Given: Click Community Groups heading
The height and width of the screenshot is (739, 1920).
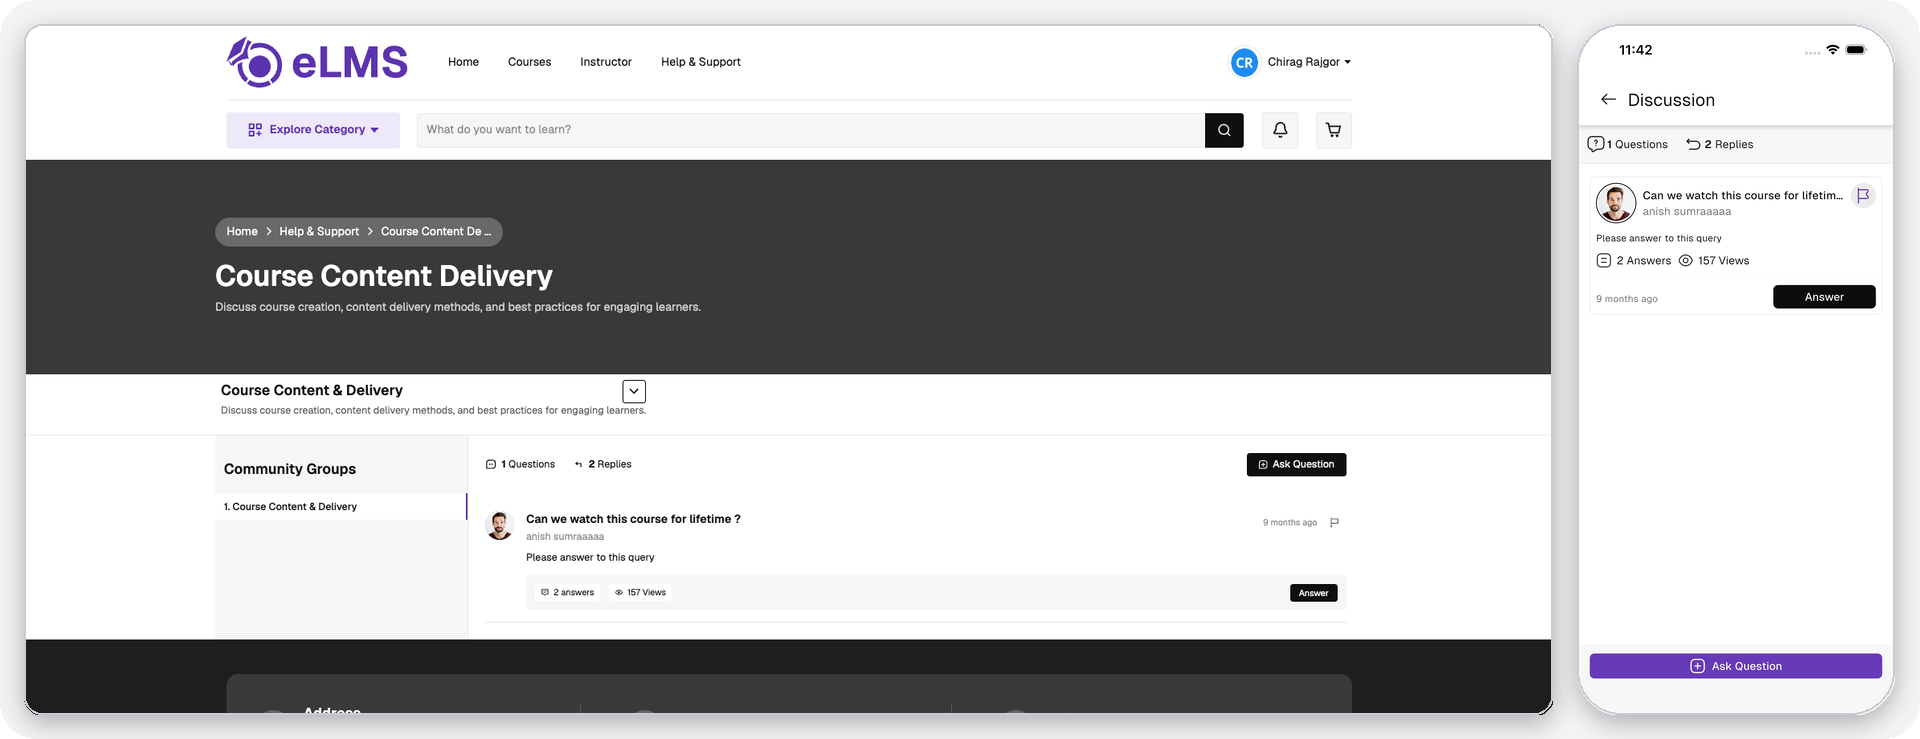Looking at the screenshot, I should pos(290,469).
